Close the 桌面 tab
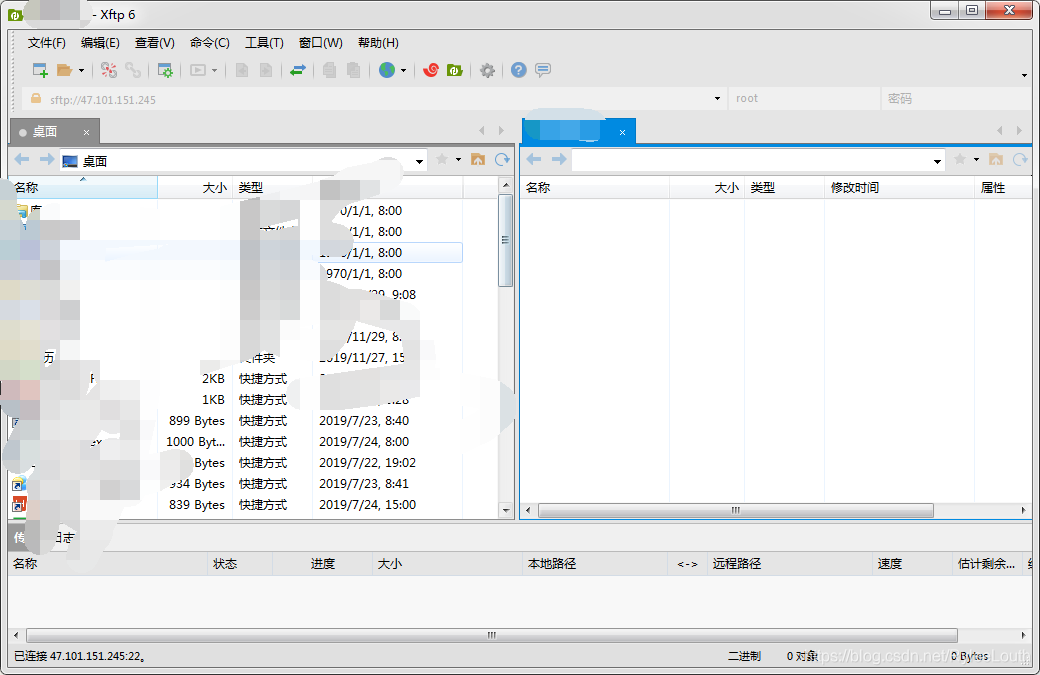 point(86,133)
